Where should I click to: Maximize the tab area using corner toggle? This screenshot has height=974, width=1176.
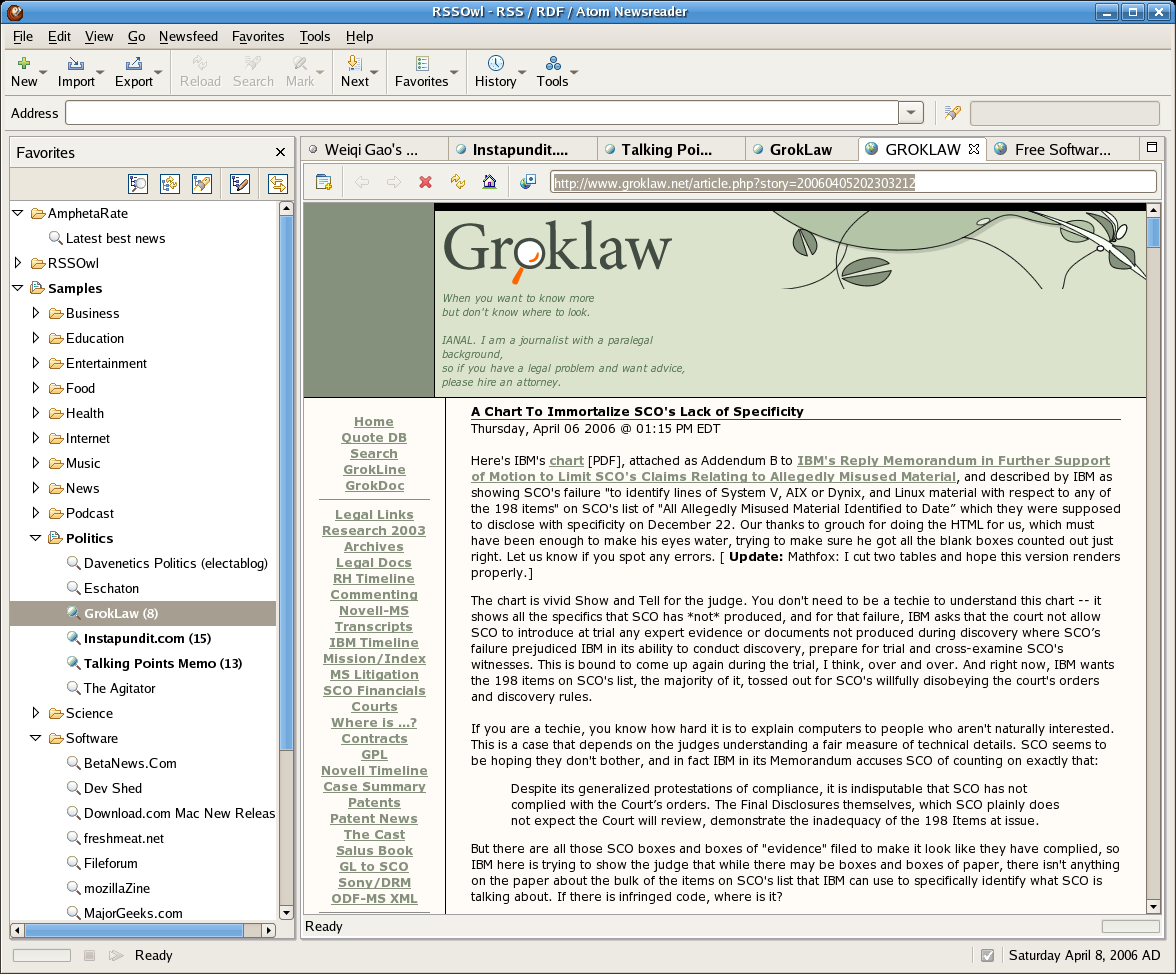click(x=1152, y=148)
